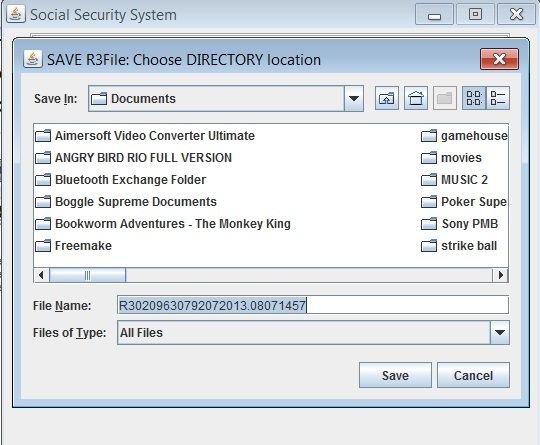Viewport: 540px width, 445px height.
Task: Switch to List view icon
Action: tap(474, 99)
